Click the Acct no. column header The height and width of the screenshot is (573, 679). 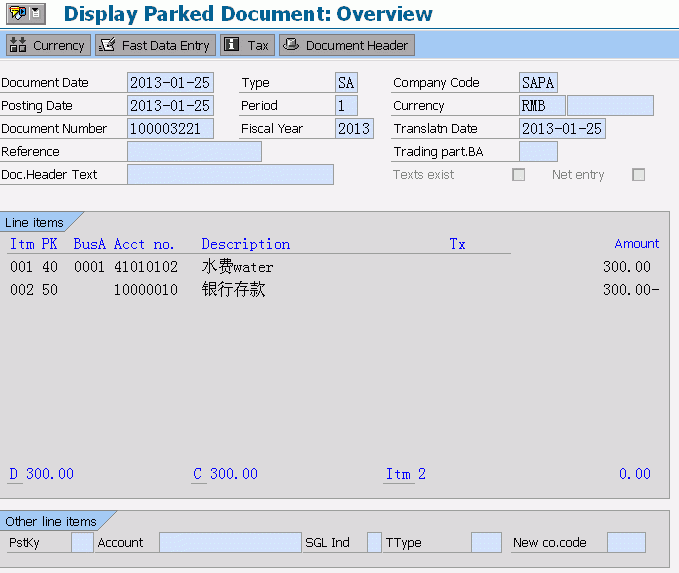(x=144, y=244)
